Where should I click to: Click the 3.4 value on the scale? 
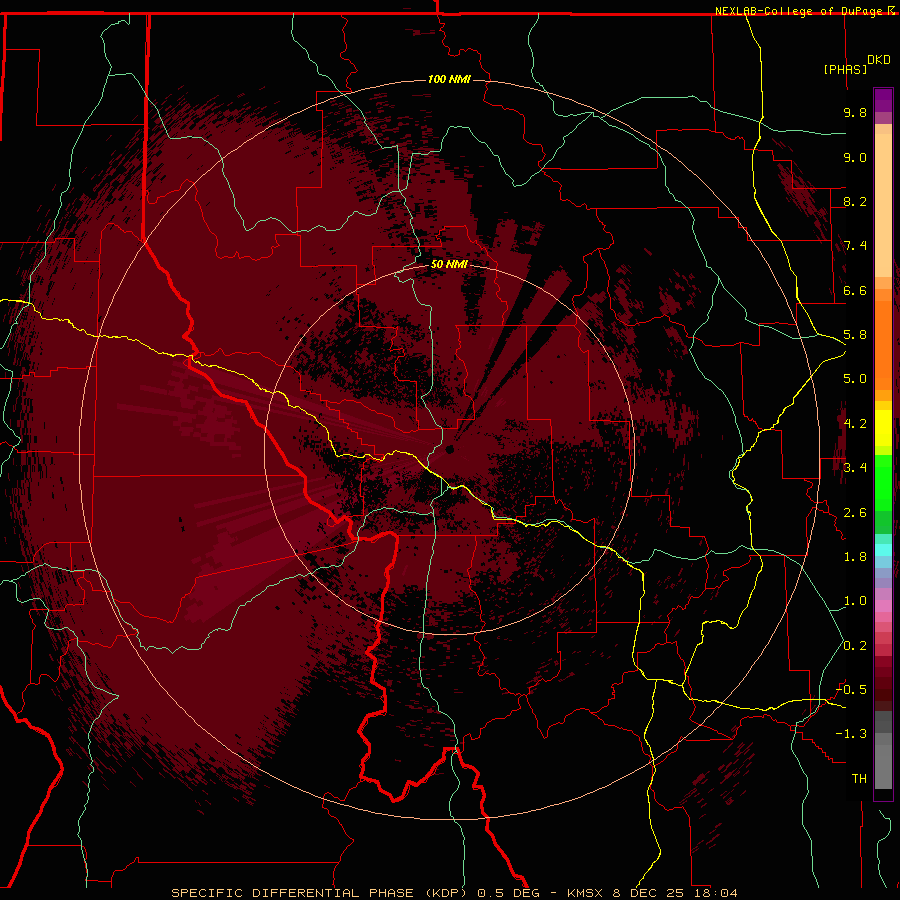(x=855, y=468)
